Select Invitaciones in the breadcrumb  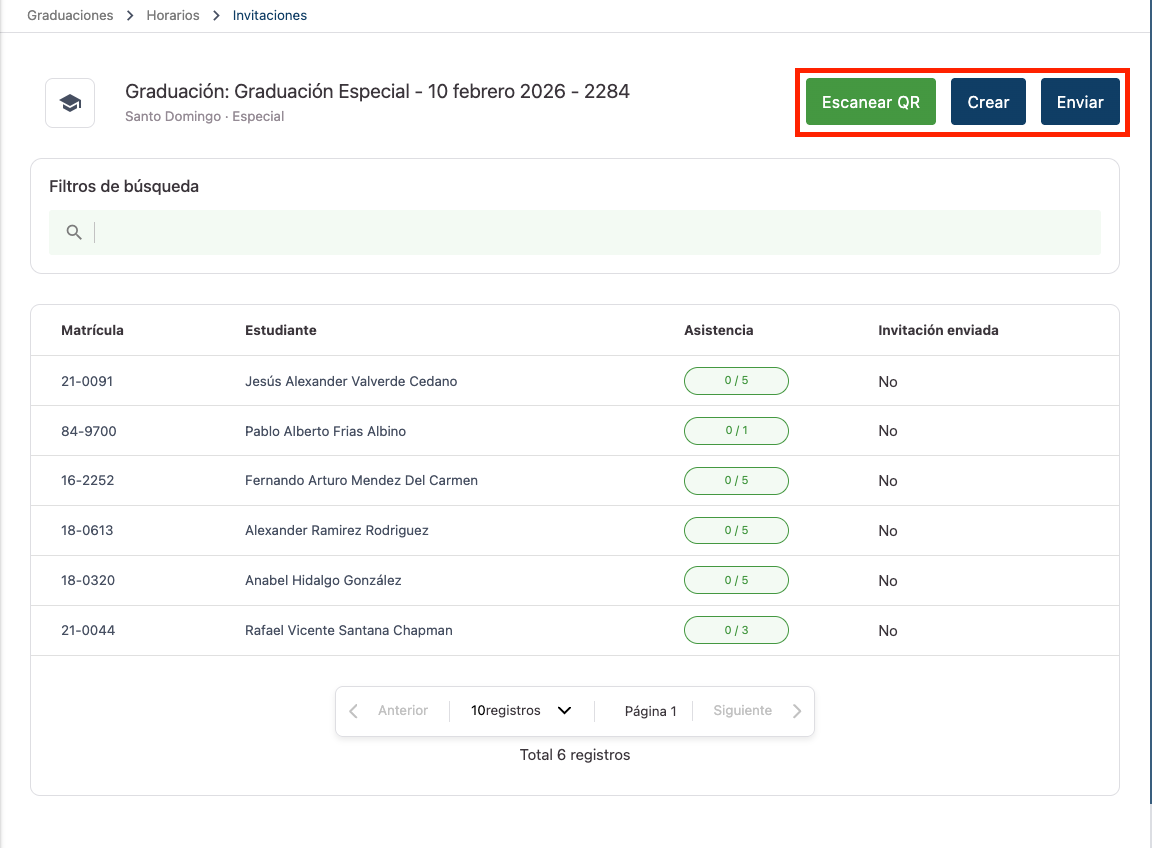pyautogui.click(x=270, y=16)
